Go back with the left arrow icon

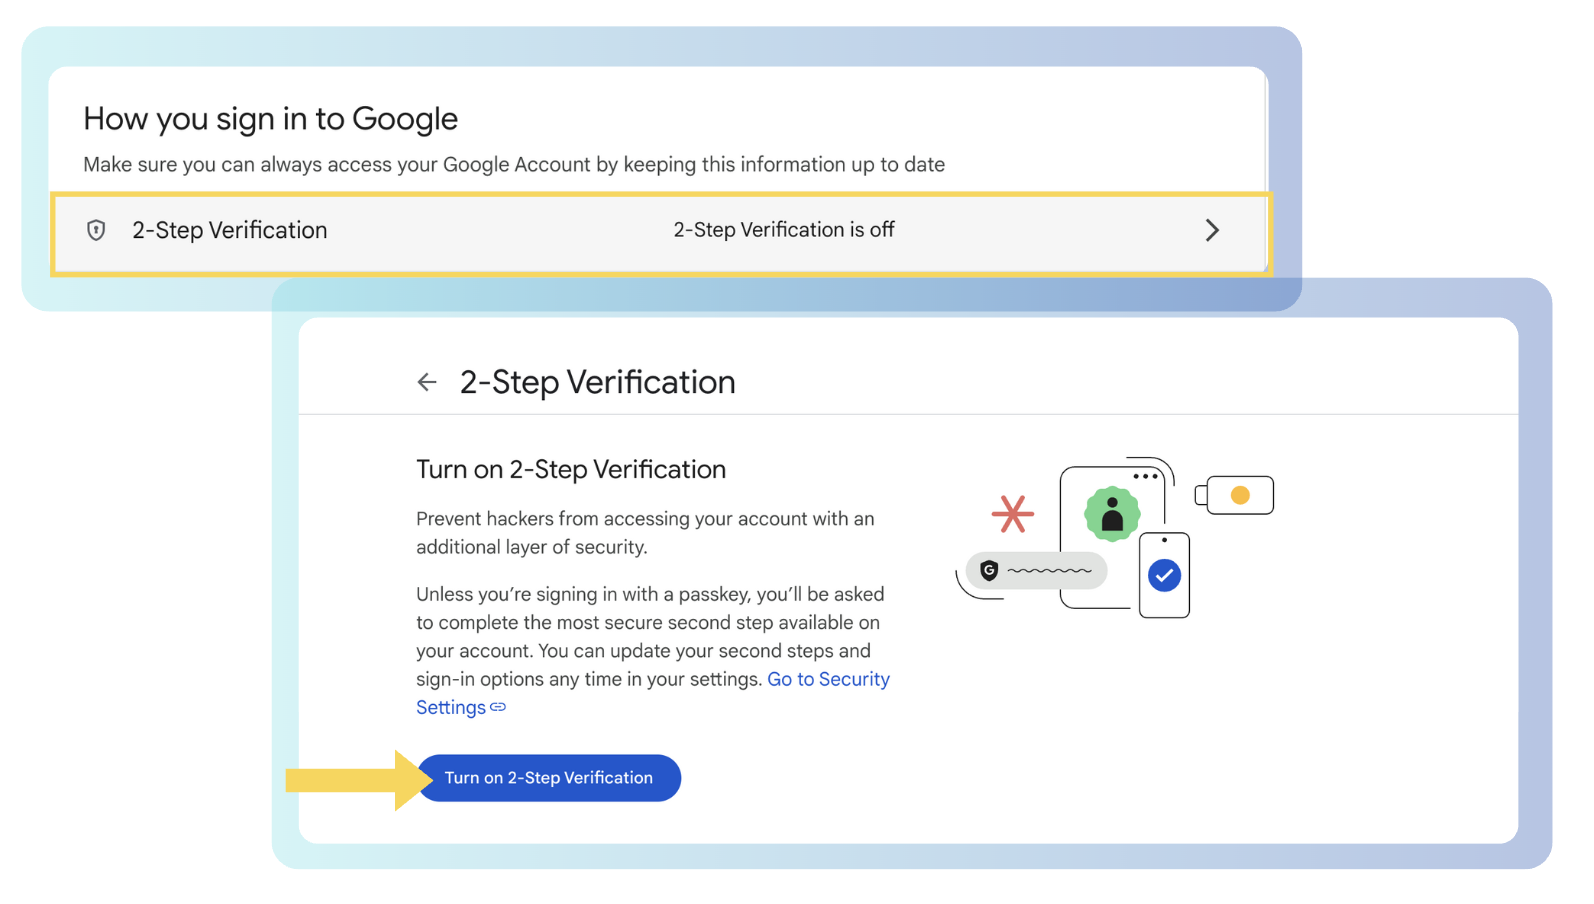tap(427, 382)
